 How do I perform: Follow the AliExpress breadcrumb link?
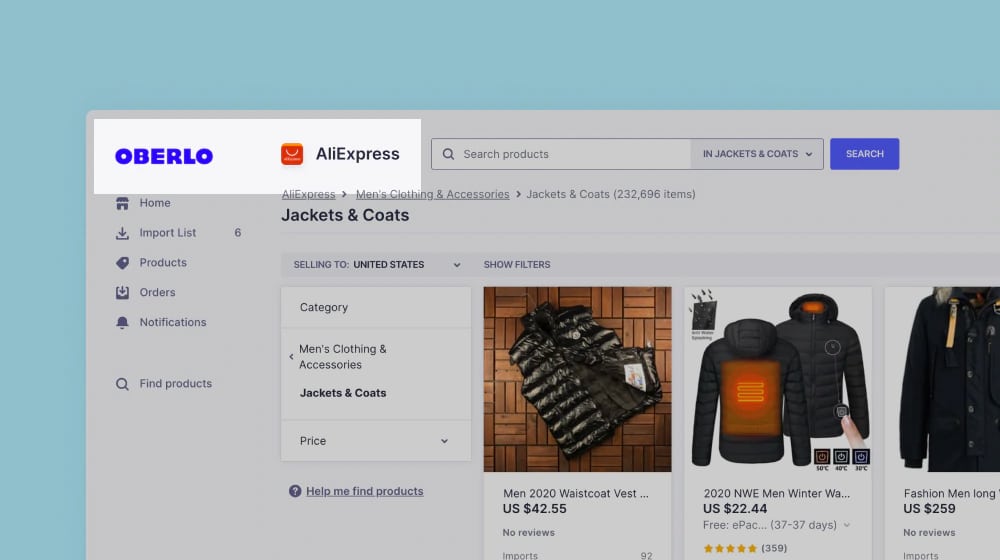point(309,194)
